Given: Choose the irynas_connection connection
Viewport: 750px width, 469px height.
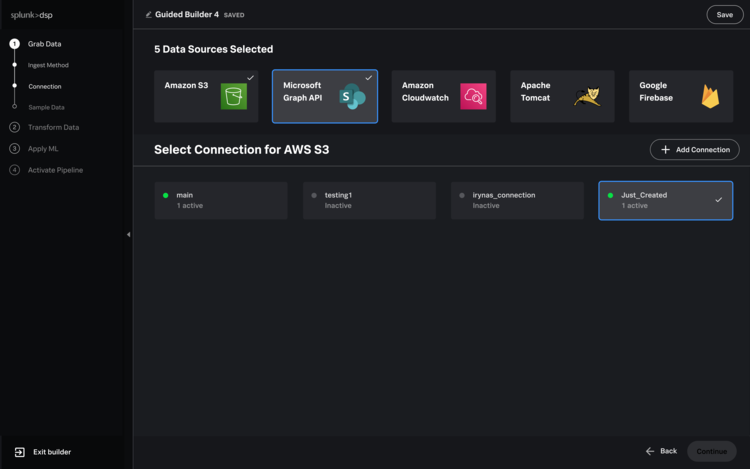Looking at the screenshot, I should (517, 200).
